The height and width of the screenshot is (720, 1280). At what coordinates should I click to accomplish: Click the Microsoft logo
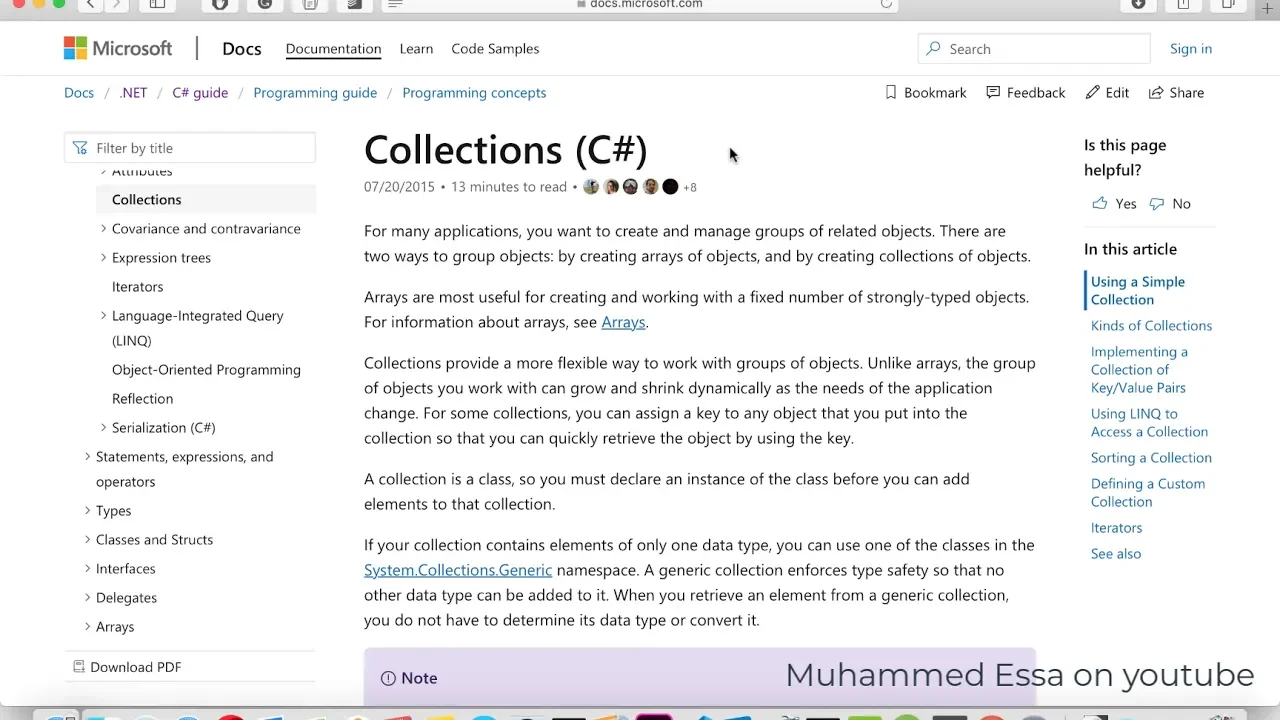tap(118, 48)
